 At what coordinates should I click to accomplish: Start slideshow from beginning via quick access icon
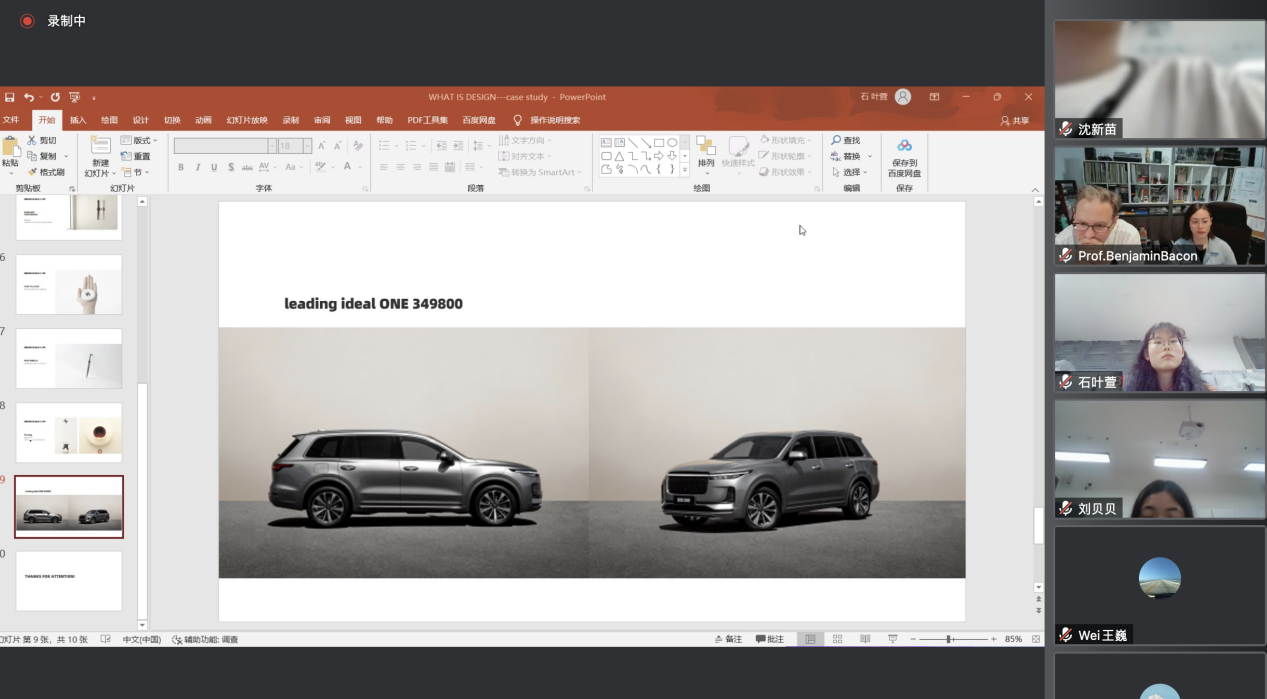tap(74, 97)
